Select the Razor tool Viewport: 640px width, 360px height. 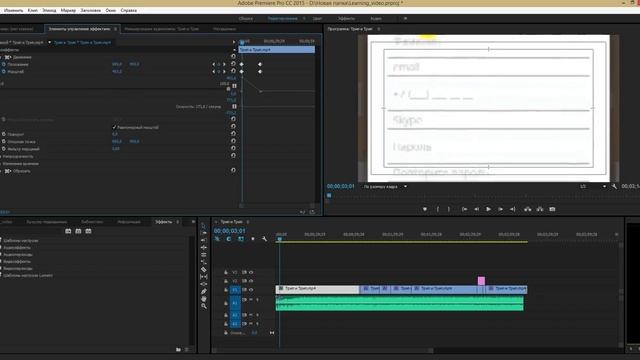coord(203,269)
